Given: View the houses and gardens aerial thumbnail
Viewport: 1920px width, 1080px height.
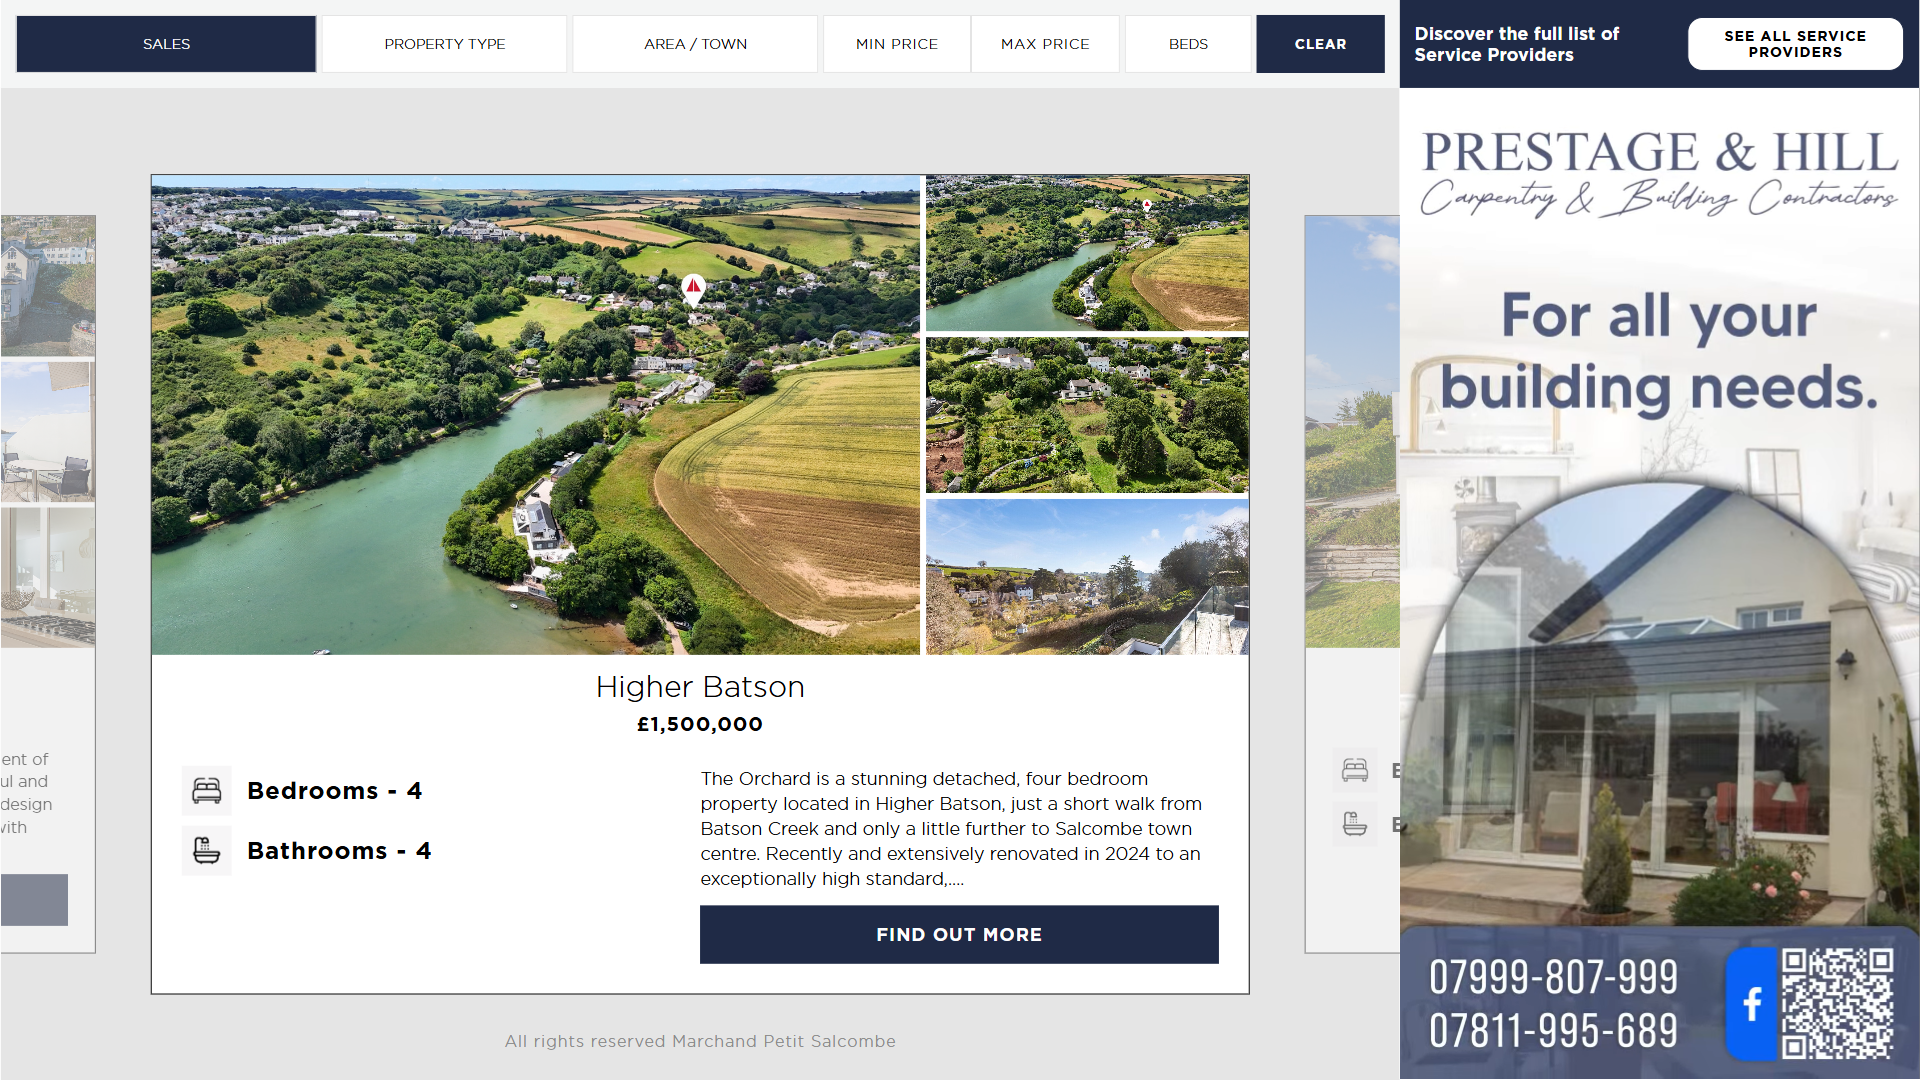Looking at the screenshot, I should [x=1087, y=415].
